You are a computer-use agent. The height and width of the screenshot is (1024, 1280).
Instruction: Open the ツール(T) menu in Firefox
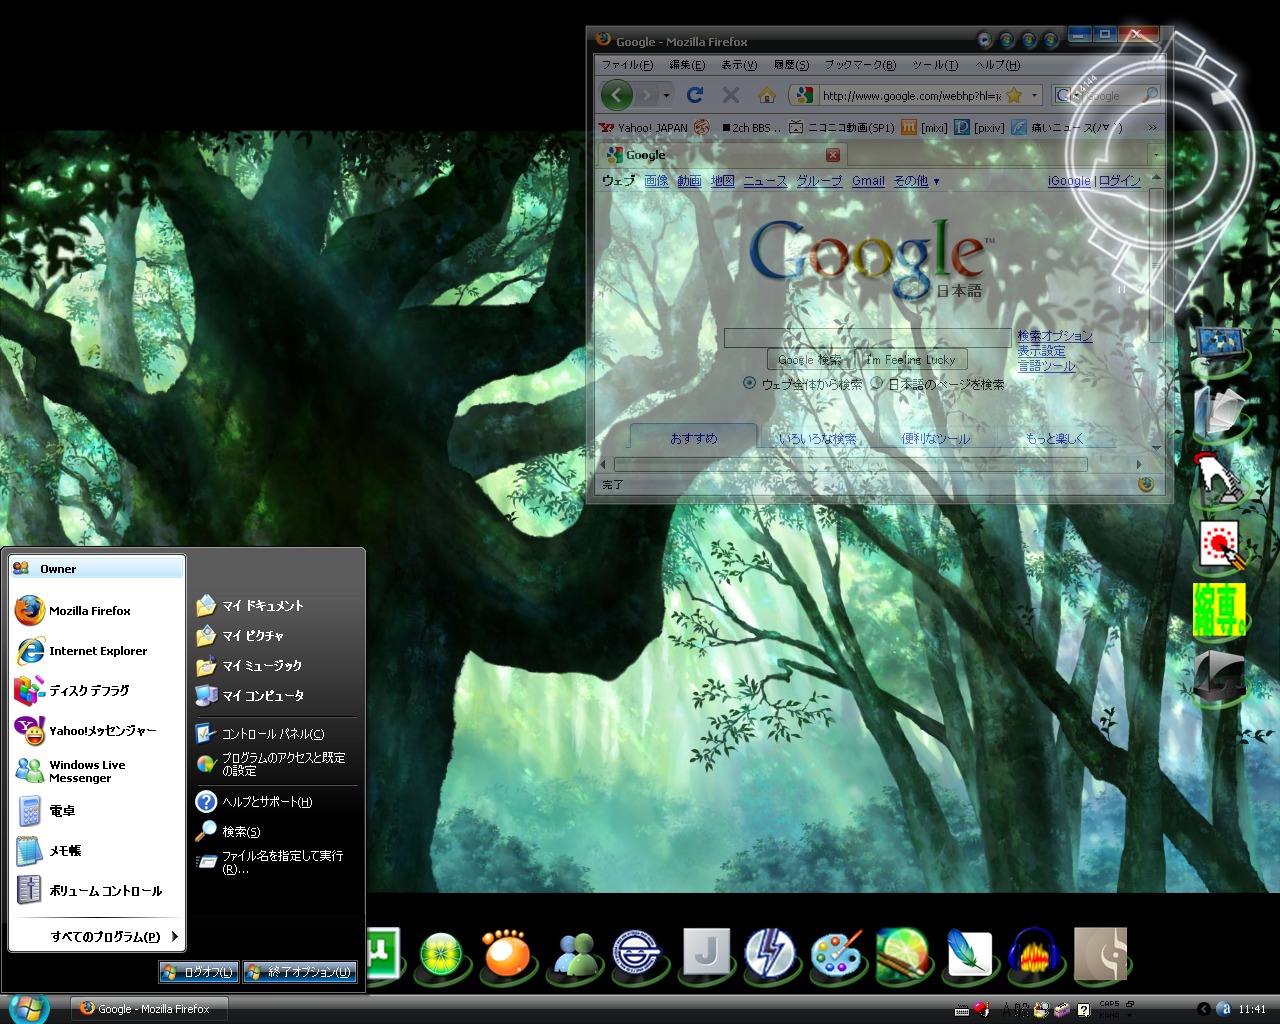coord(935,65)
